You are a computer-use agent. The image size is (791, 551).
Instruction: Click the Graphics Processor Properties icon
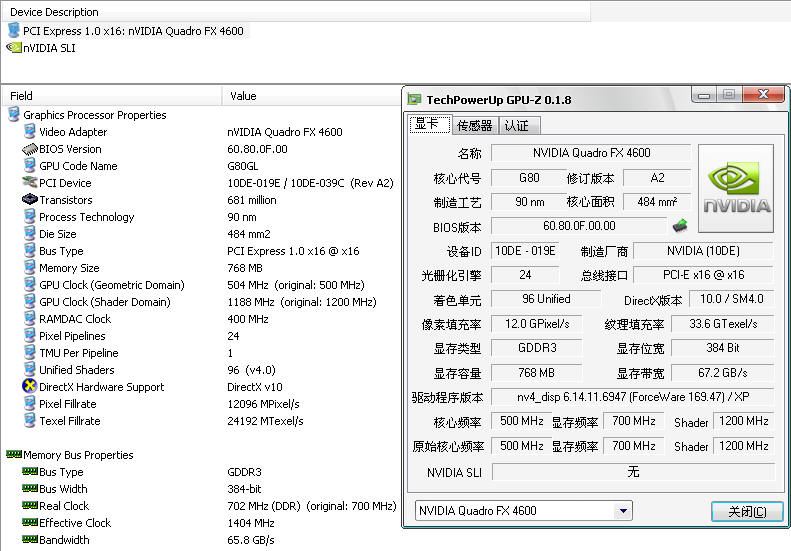14,115
